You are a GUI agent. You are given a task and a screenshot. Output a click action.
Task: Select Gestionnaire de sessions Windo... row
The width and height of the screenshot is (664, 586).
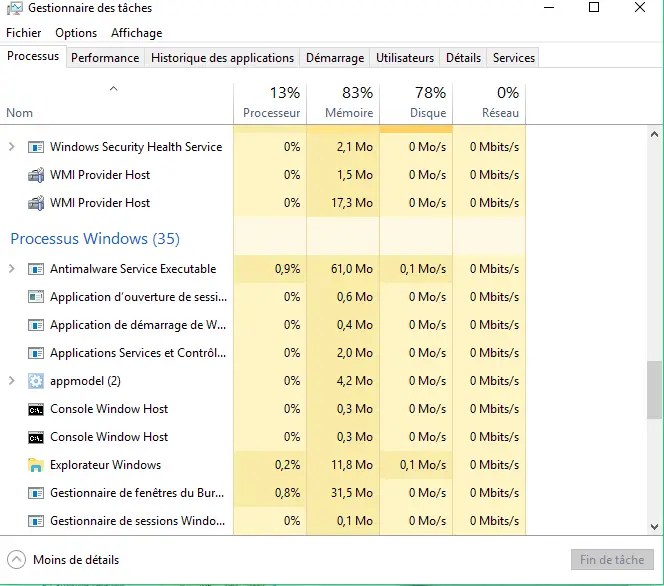point(263,521)
